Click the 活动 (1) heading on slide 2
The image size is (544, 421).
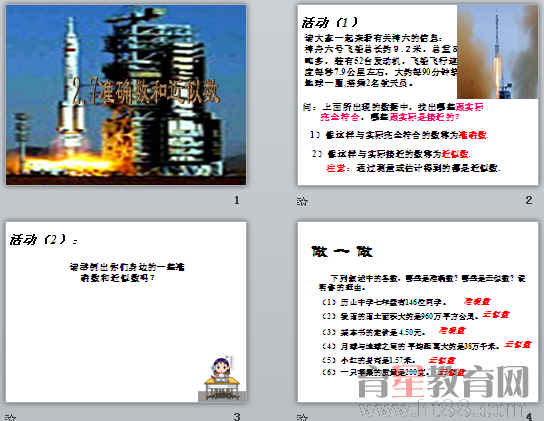329,23
